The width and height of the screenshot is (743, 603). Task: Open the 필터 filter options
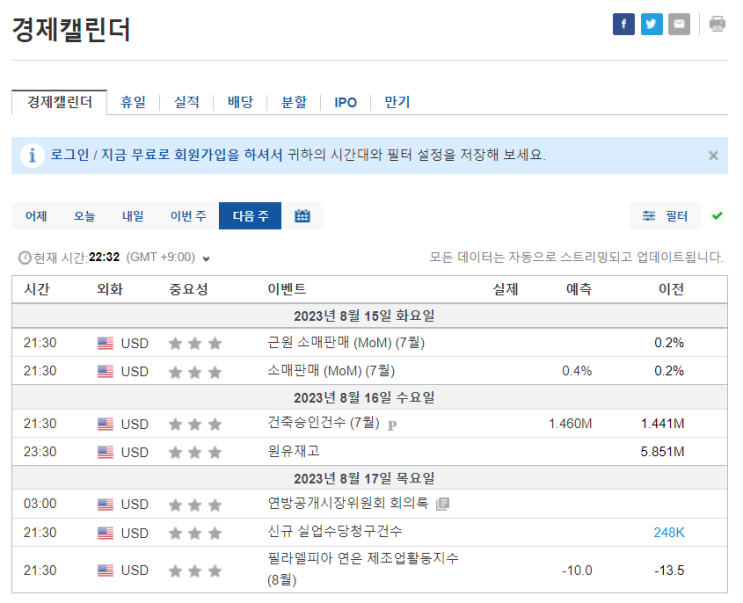(665, 216)
